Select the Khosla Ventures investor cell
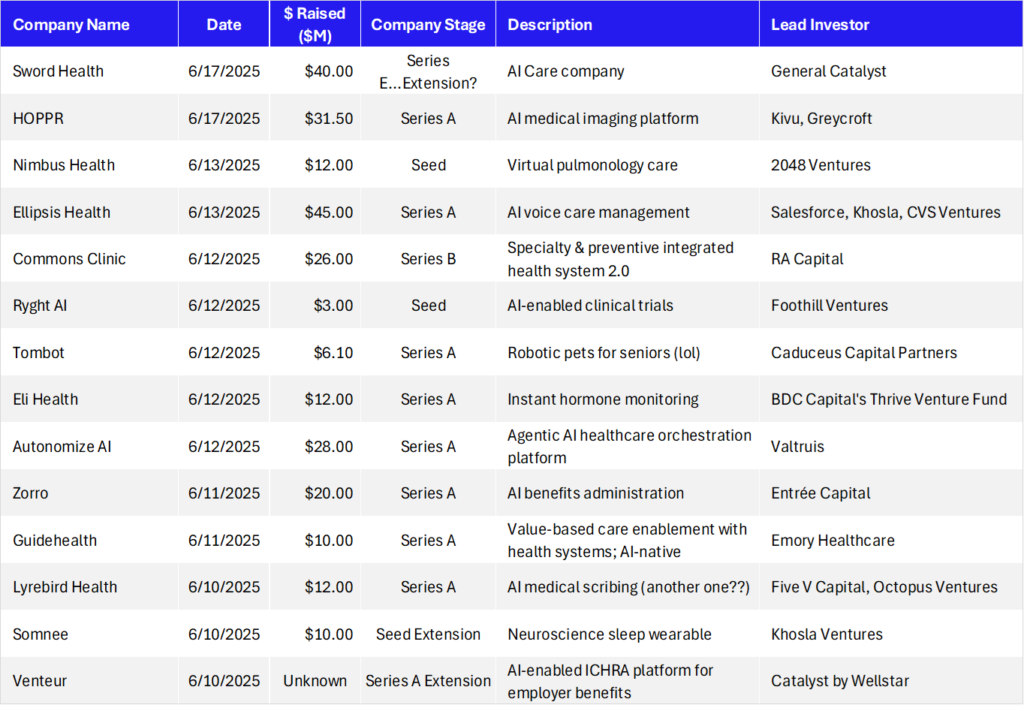Viewport: 1024px width, 705px height. pyautogui.click(x=891, y=634)
